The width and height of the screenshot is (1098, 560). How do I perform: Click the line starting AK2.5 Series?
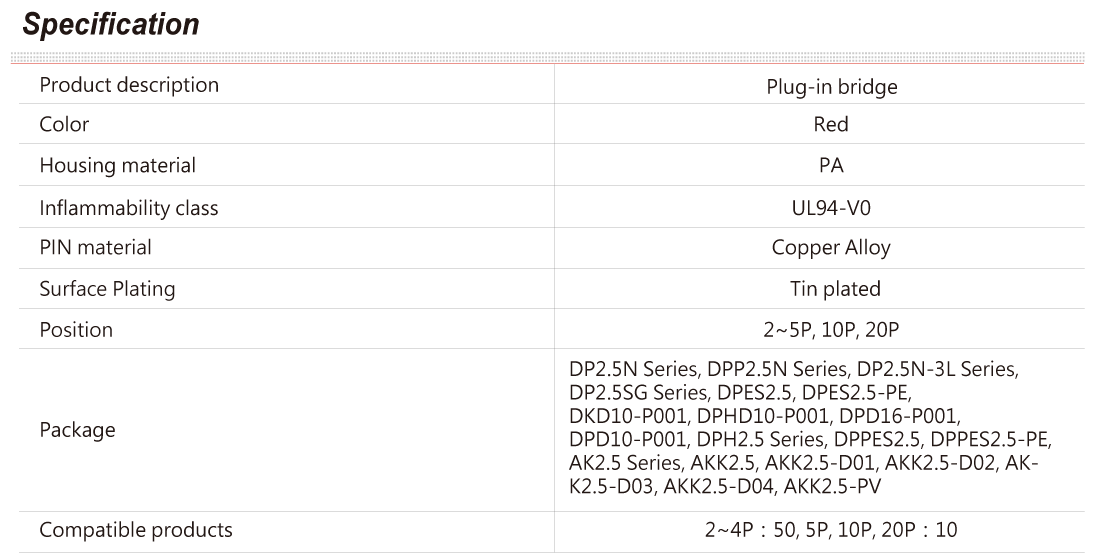(x=804, y=463)
